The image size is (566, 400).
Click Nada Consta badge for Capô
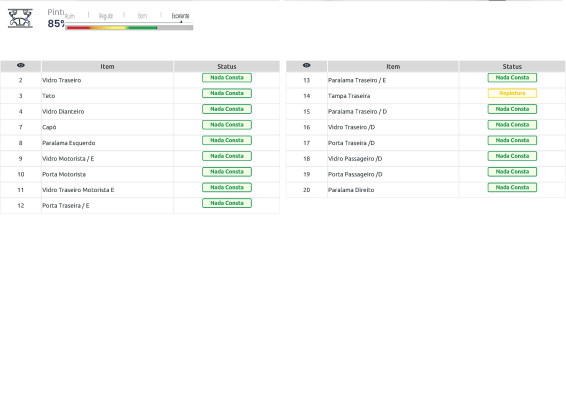tap(227, 125)
